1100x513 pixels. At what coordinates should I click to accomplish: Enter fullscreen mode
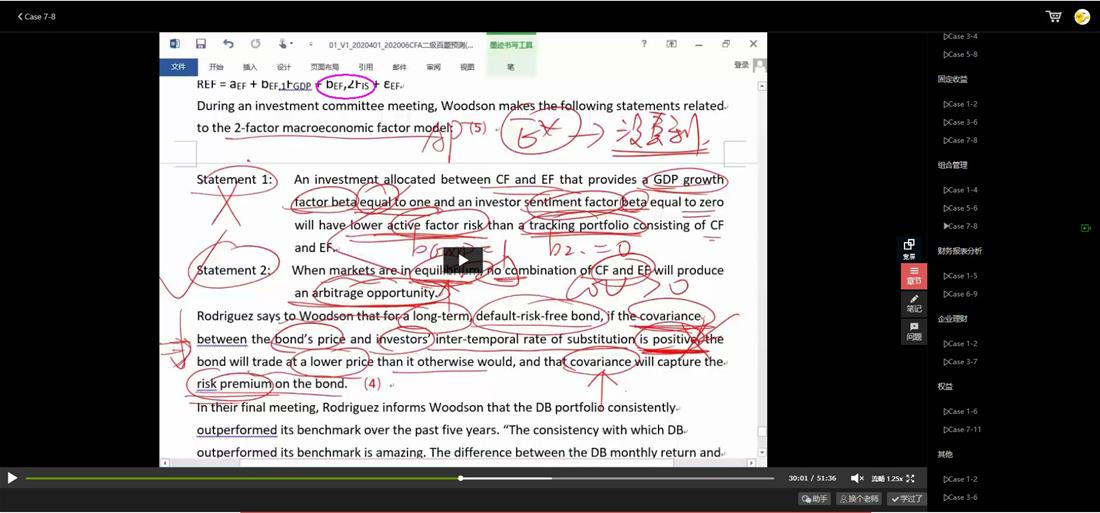point(910,478)
